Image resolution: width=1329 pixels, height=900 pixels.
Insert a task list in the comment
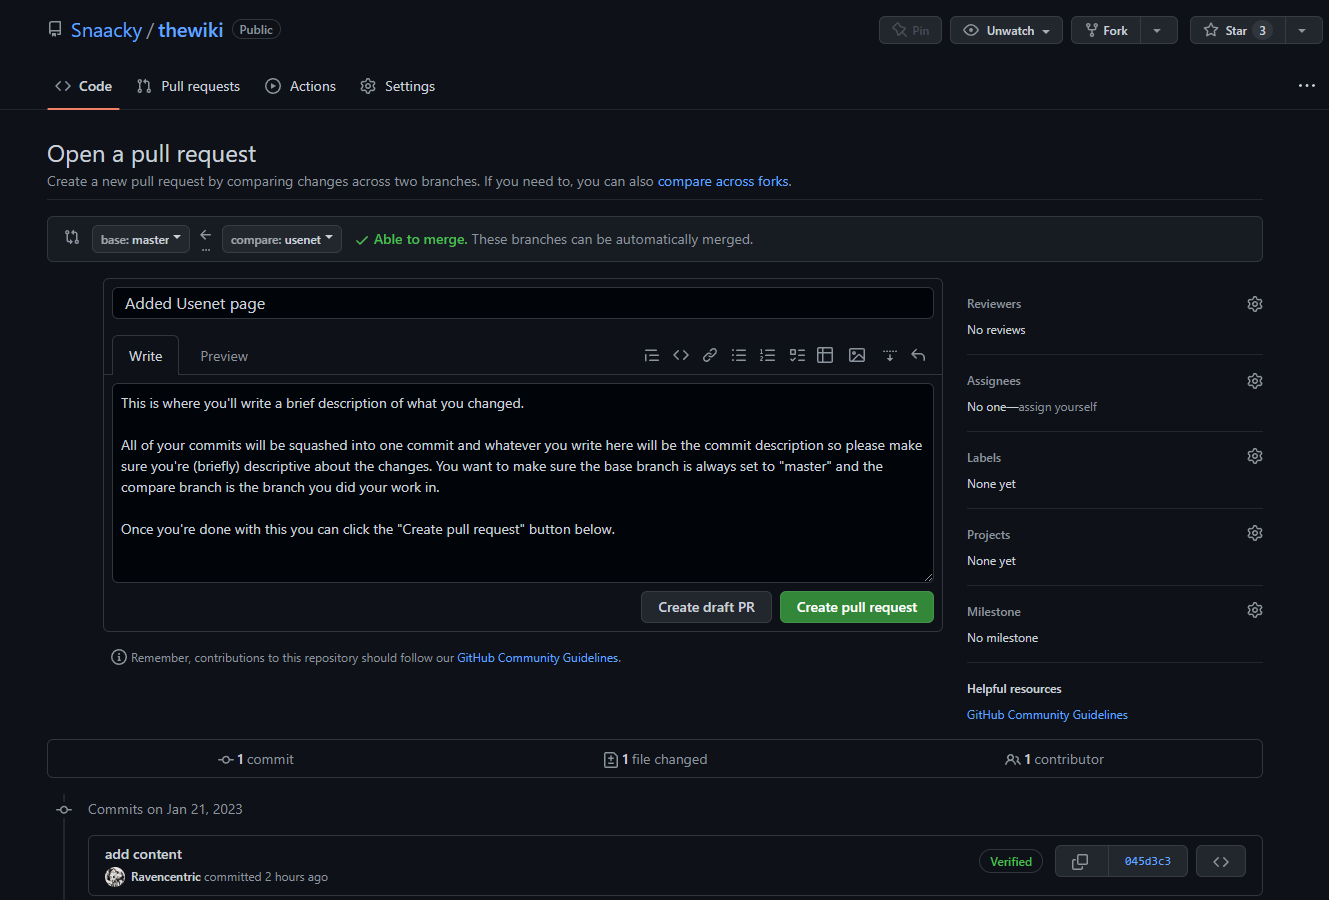point(797,355)
